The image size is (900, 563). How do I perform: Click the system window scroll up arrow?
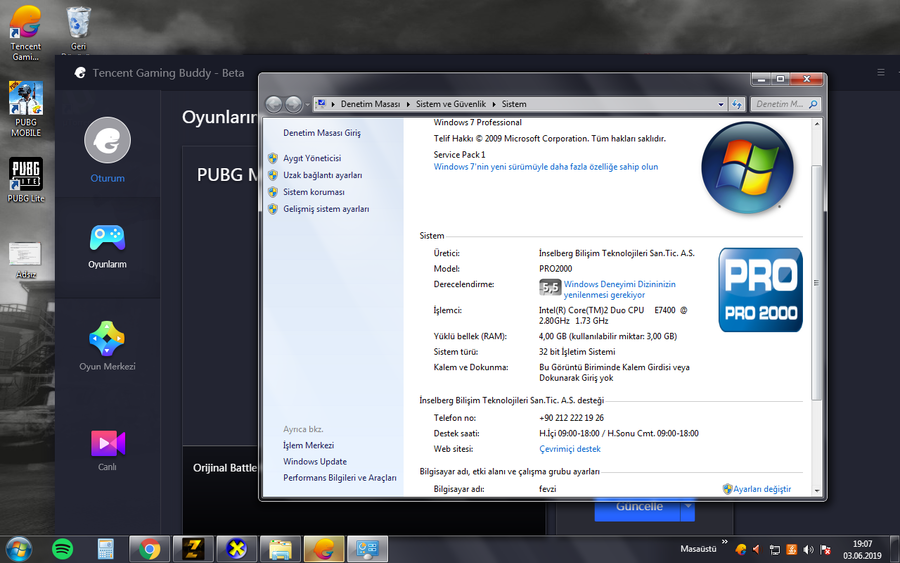817,124
